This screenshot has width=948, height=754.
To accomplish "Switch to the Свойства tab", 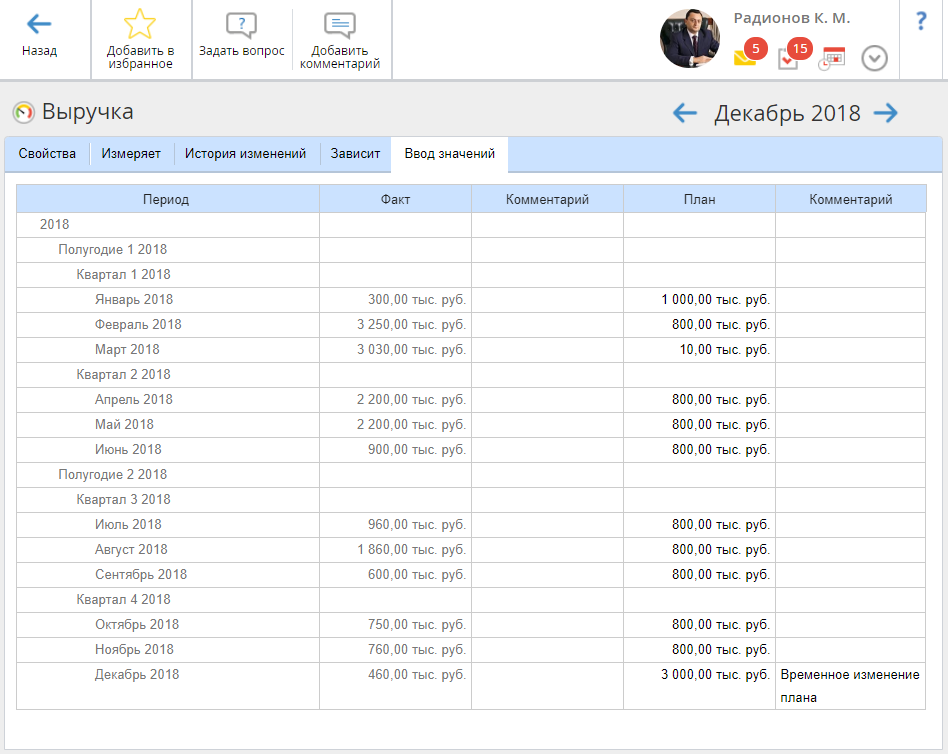I will click(47, 154).
